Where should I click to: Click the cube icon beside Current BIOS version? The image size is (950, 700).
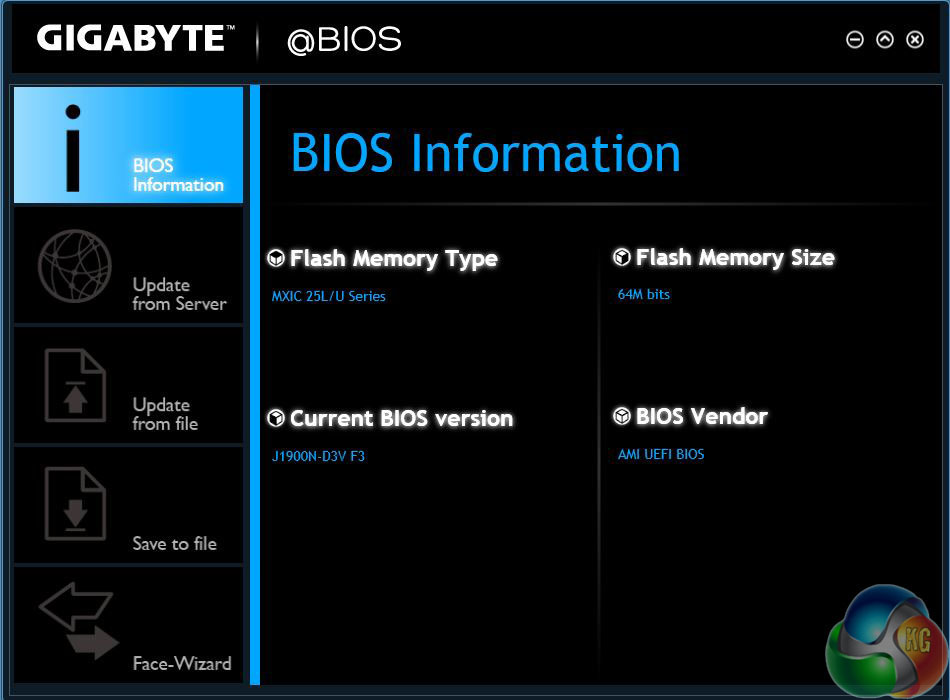pos(276,418)
